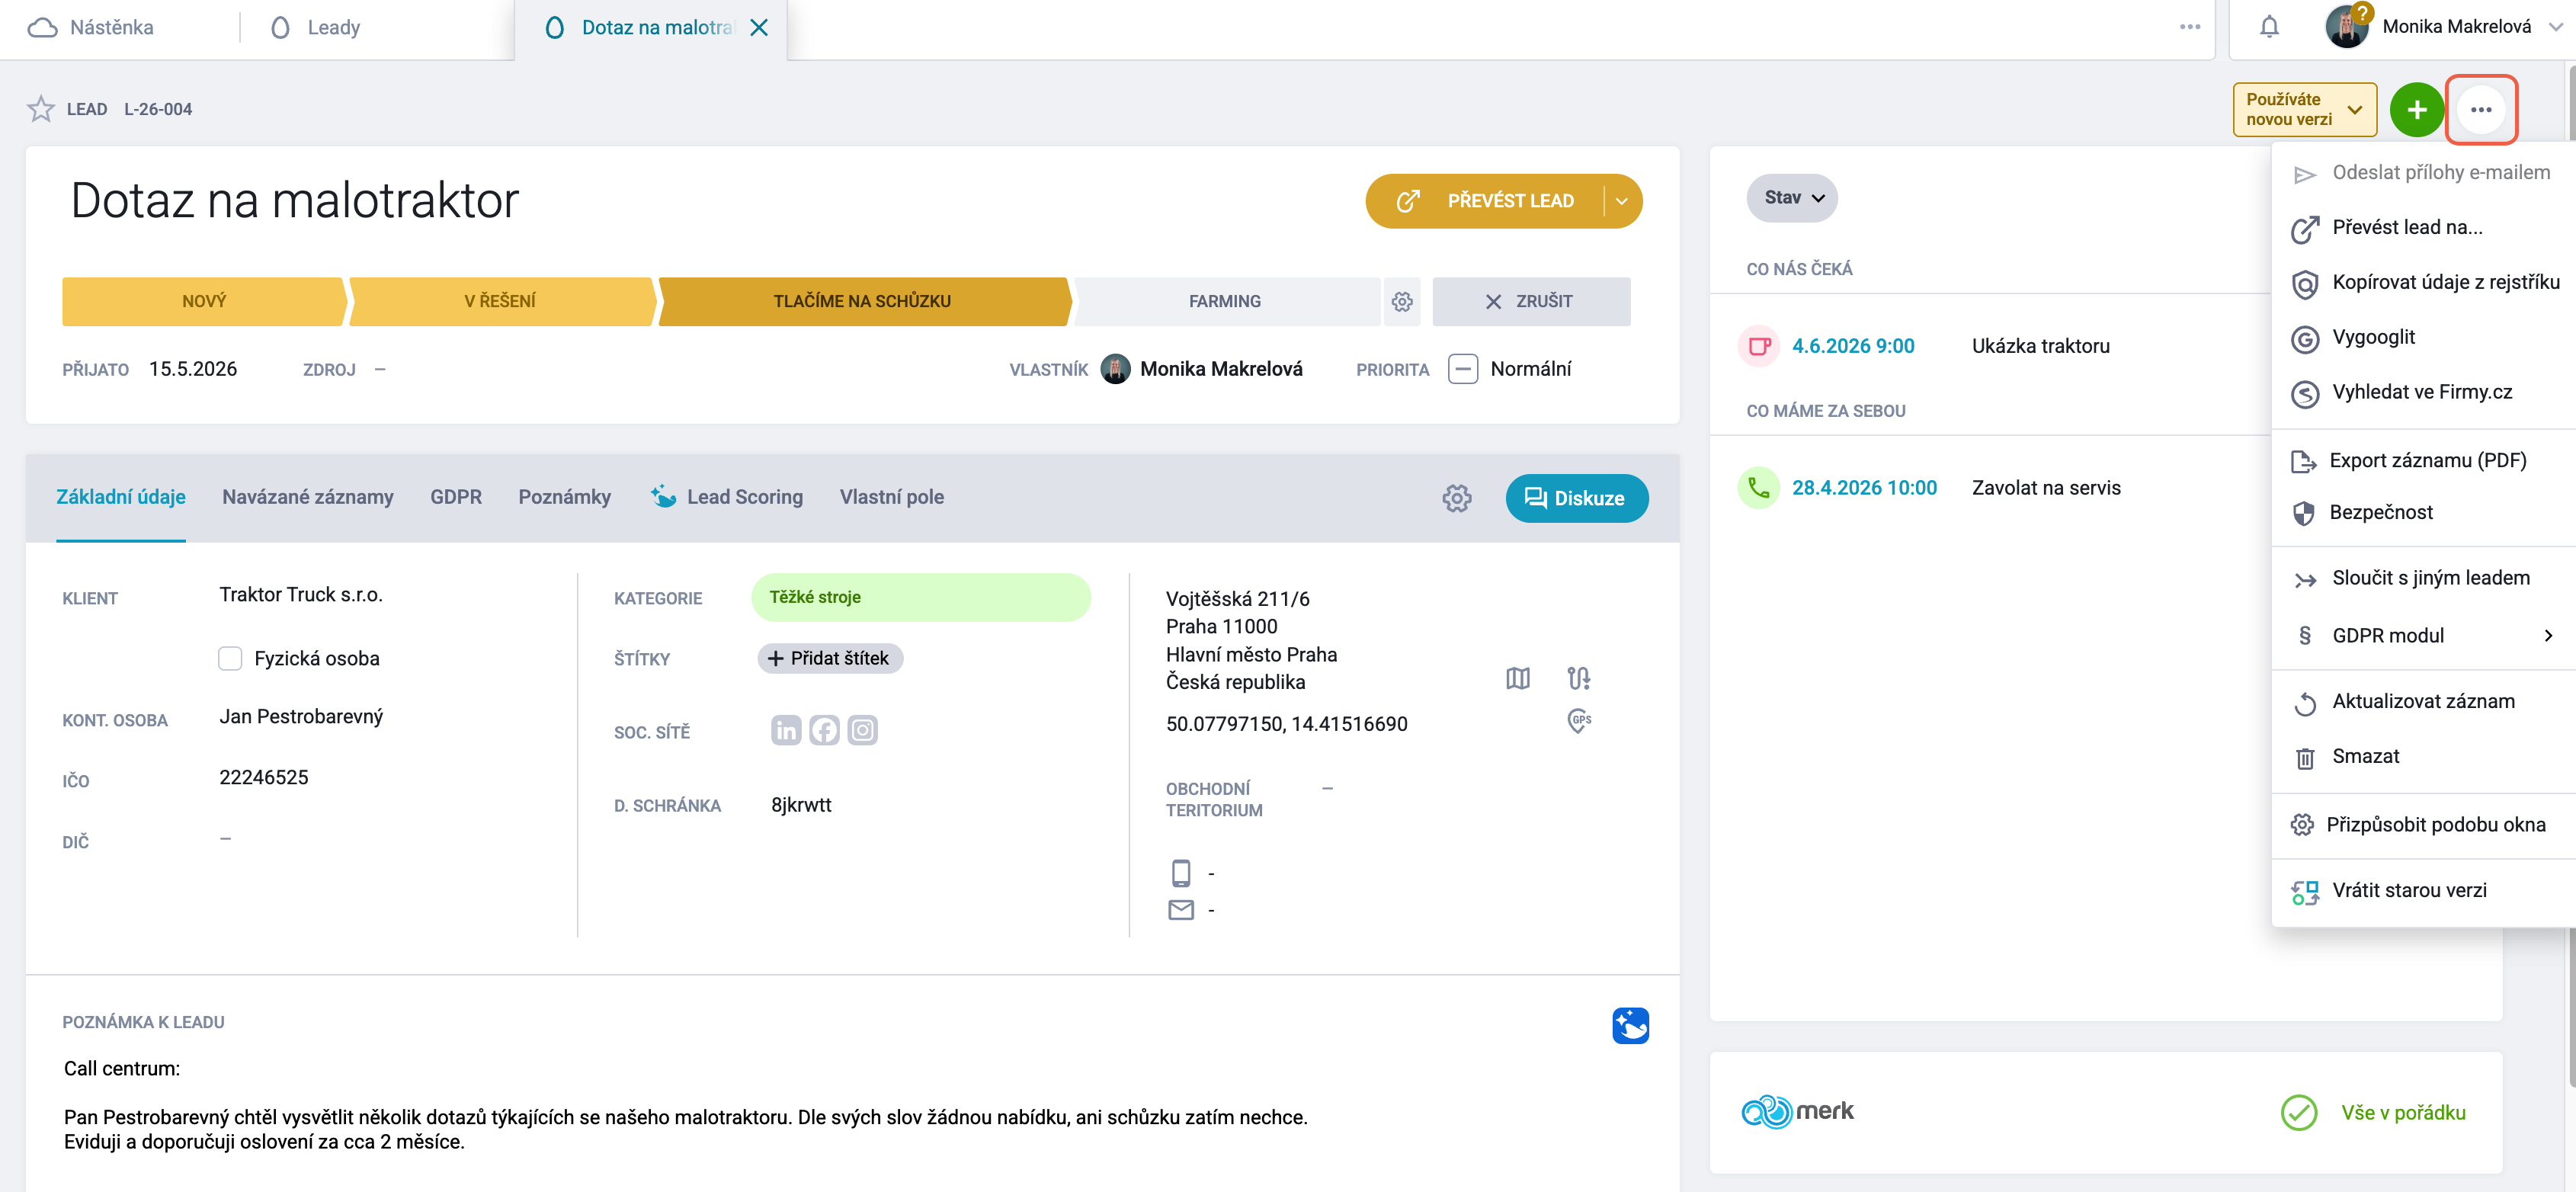Click client name Traktor Truck s.r.o.
This screenshot has height=1192, width=2576.
click(x=301, y=595)
